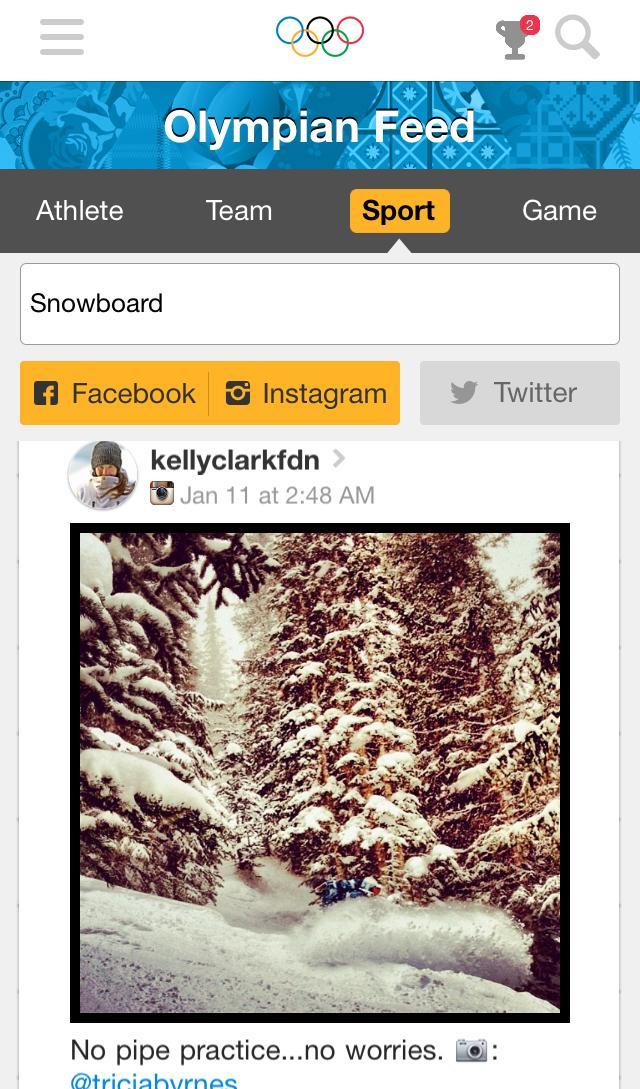
Task: Select the highlighted Sport tab
Action: [x=400, y=210]
